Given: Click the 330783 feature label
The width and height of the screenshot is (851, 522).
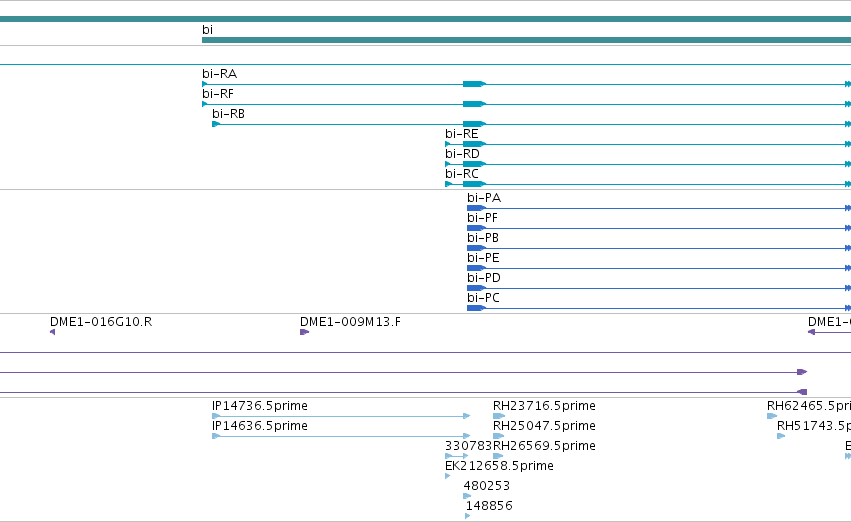Looking at the screenshot, I should pos(468,446).
